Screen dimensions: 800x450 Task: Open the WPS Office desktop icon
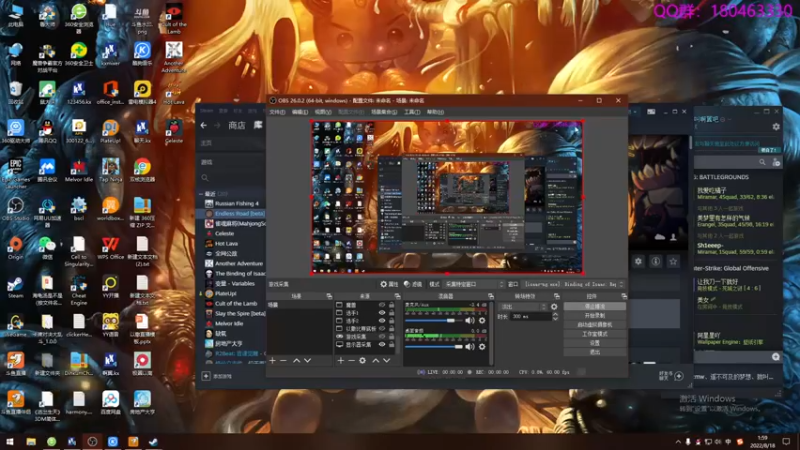tap(110, 248)
